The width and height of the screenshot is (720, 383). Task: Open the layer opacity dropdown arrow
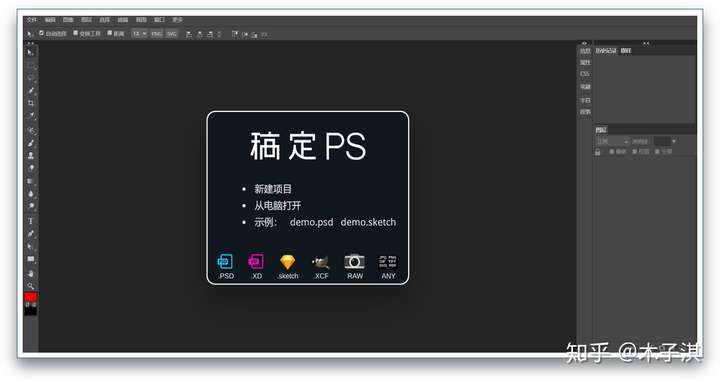pyautogui.click(x=674, y=141)
